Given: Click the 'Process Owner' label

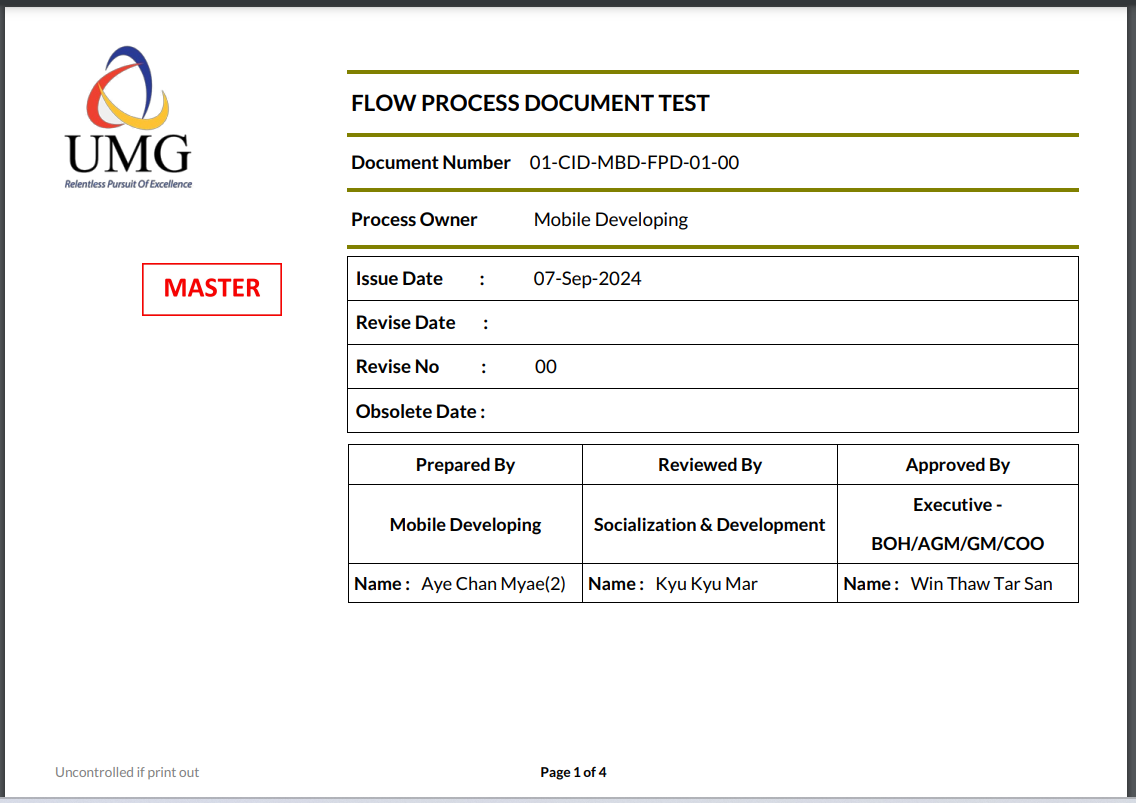Looking at the screenshot, I should tap(414, 220).
